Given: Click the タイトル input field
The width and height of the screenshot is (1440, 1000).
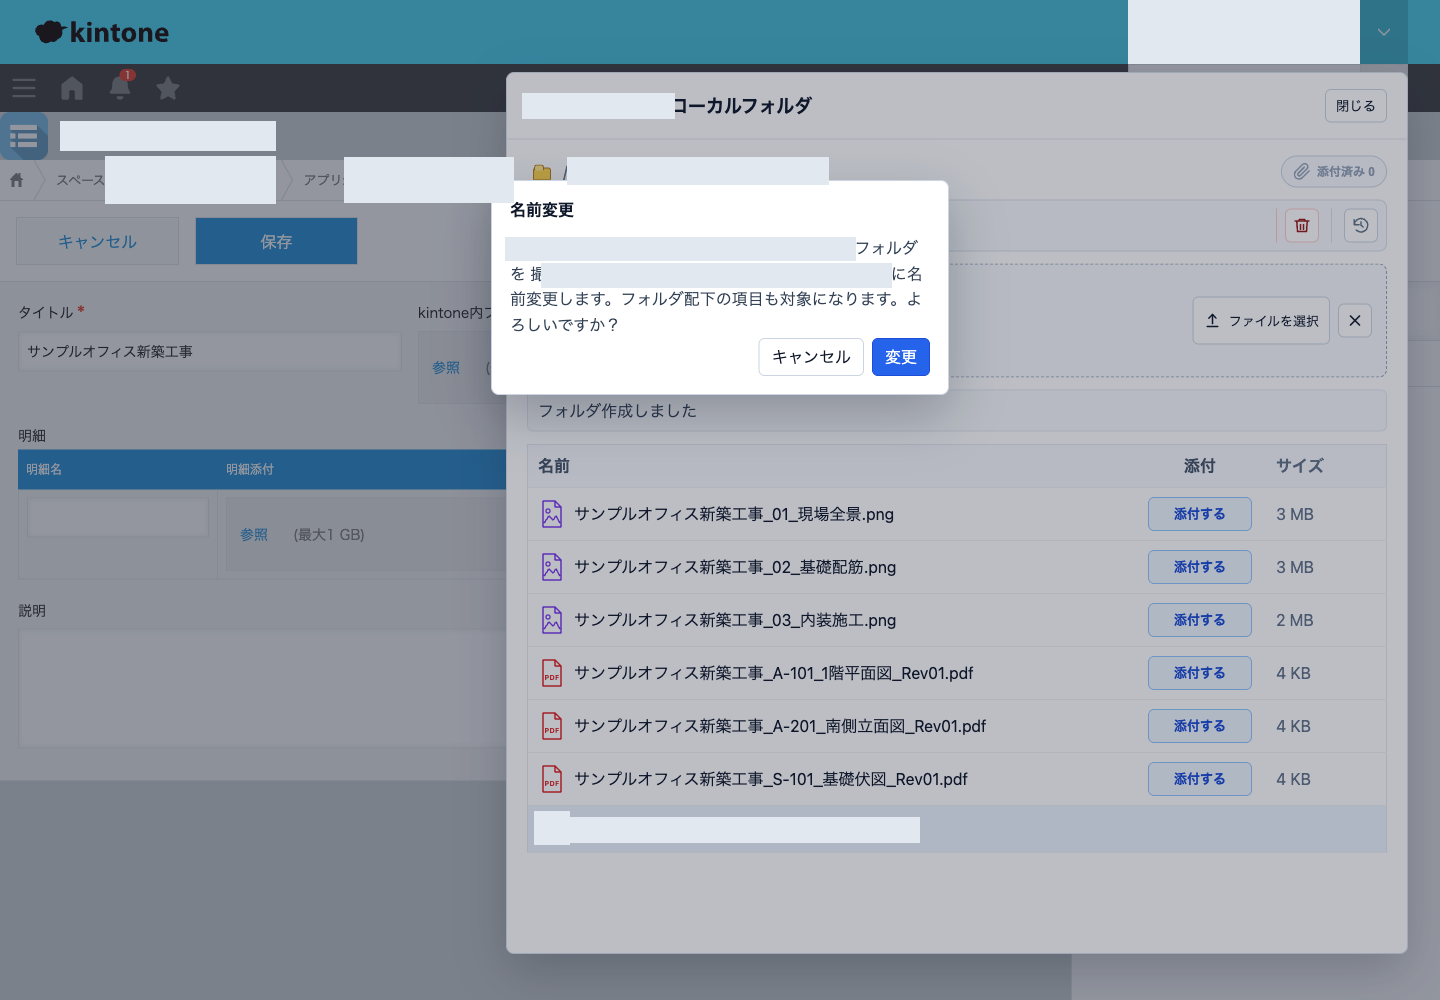Looking at the screenshot, I should pos(210,352).
